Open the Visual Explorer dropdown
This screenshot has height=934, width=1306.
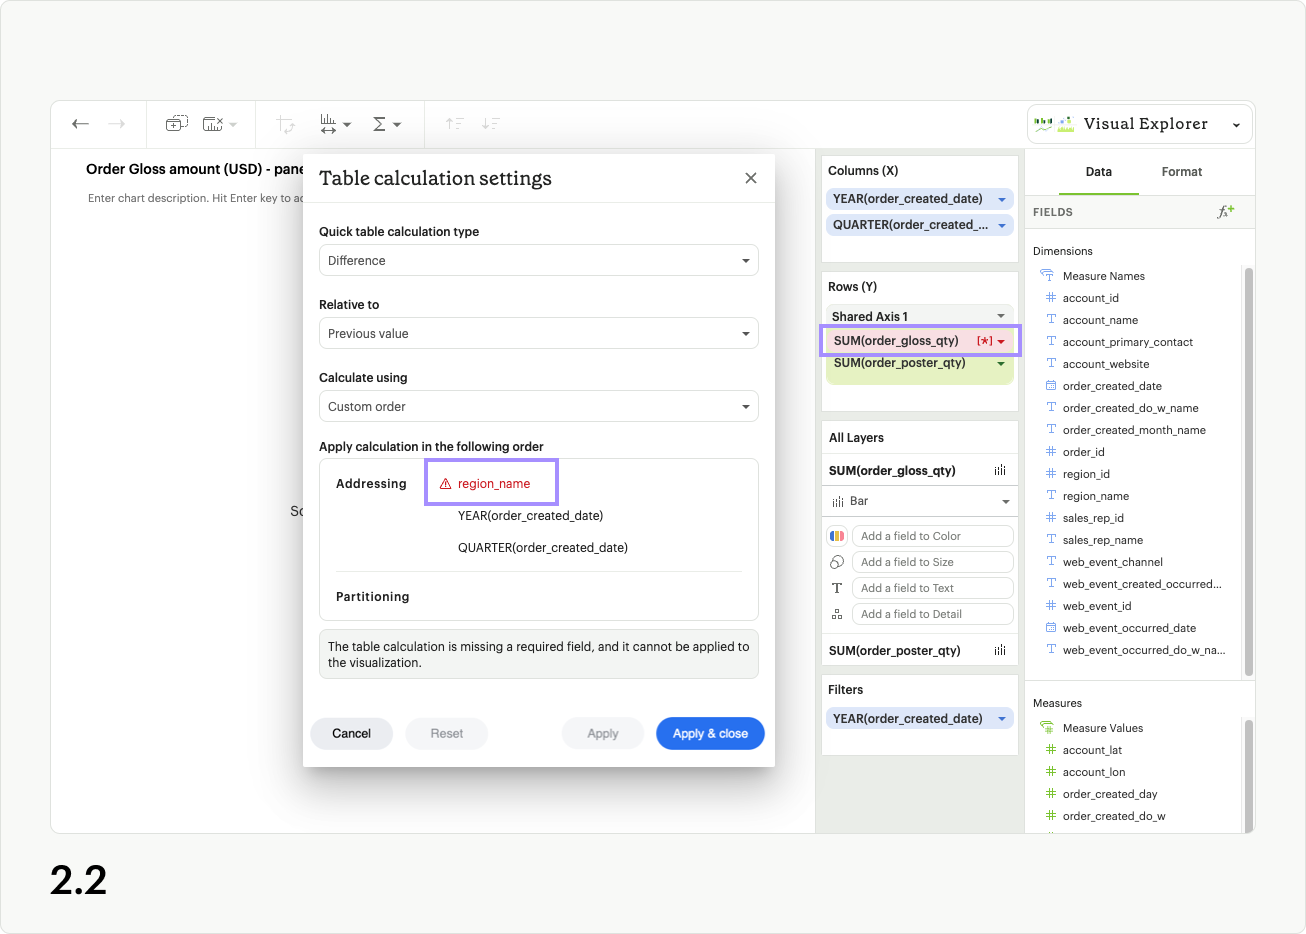(1139, 123)
